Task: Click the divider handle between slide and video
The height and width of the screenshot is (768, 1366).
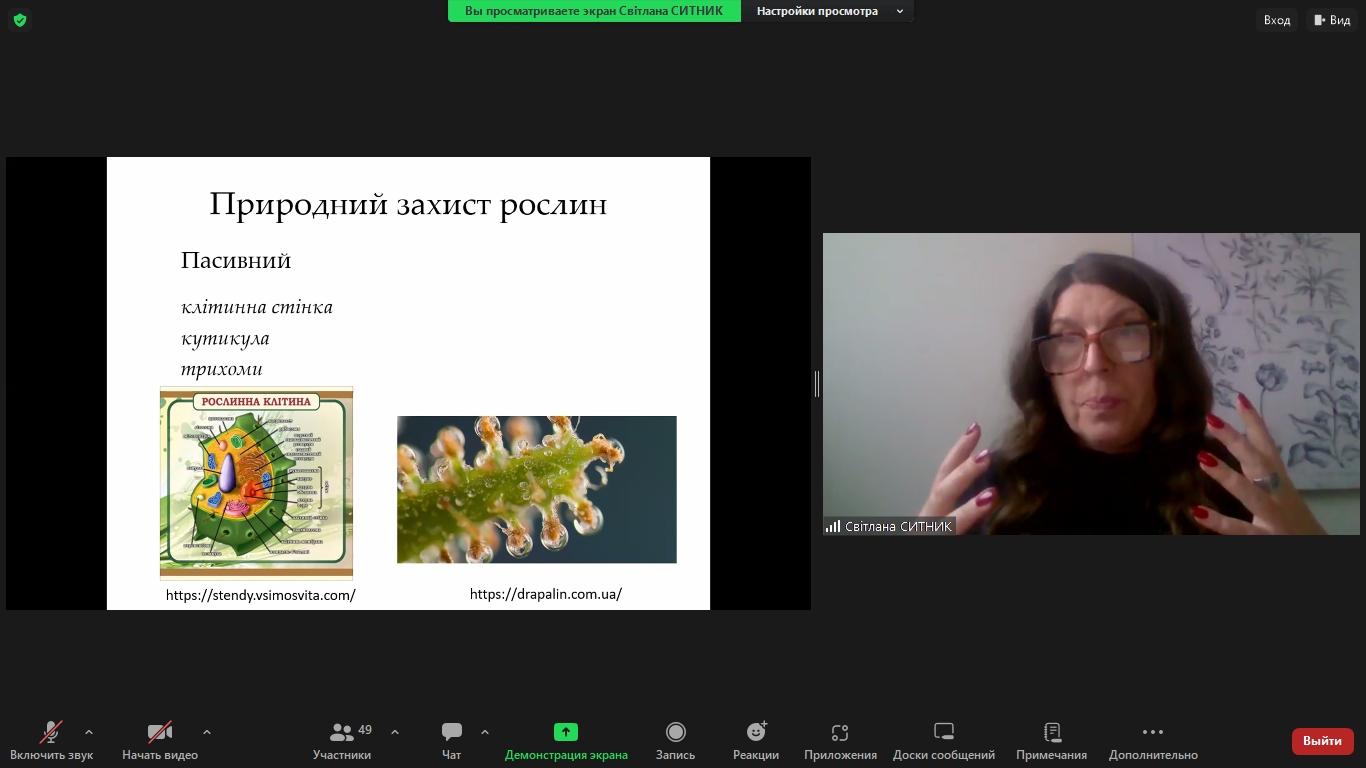Action: click(817, 383)
